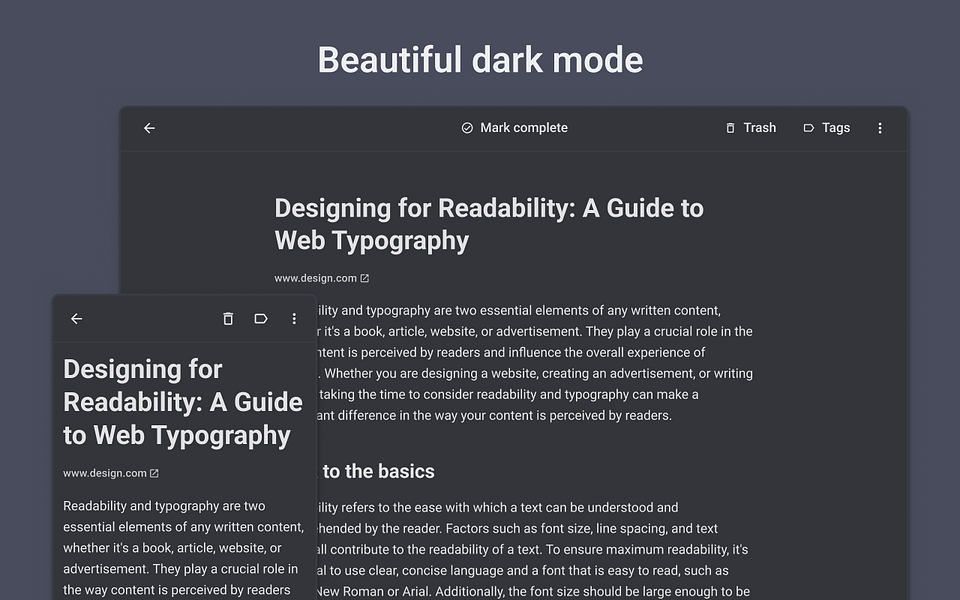This screenshot has width=960, height=600.
Task: Open the three-dot menu in the large window
Action: click(880, 128)
